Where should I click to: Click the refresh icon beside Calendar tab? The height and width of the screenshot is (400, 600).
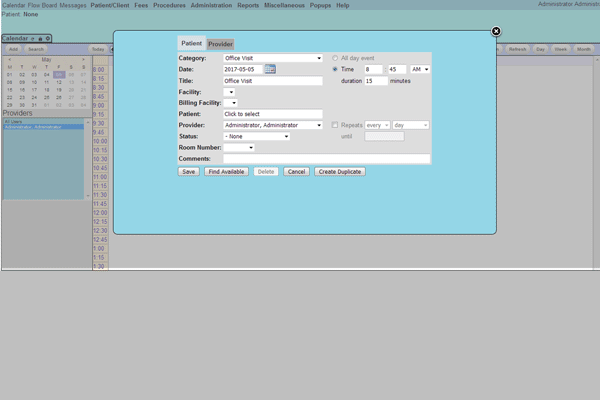tap(34, 39)
